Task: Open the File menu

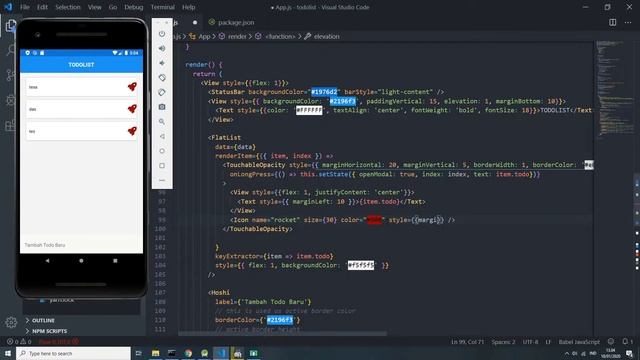Action: coord(25,7)
